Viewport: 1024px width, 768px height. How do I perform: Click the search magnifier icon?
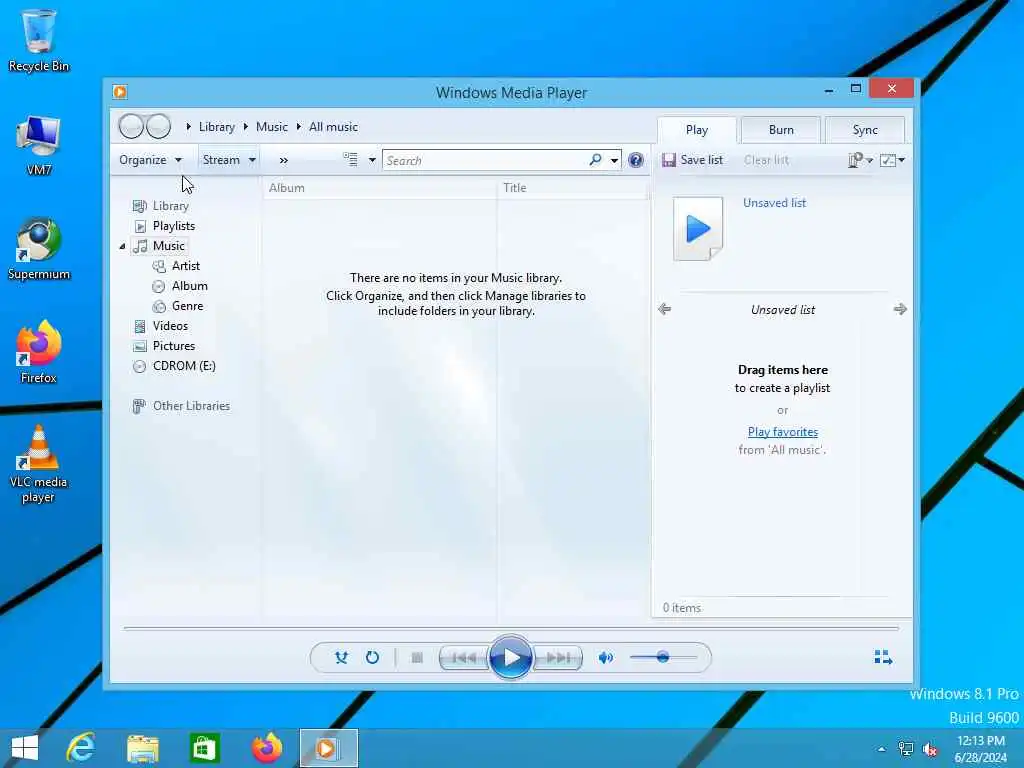click(595, 160)
